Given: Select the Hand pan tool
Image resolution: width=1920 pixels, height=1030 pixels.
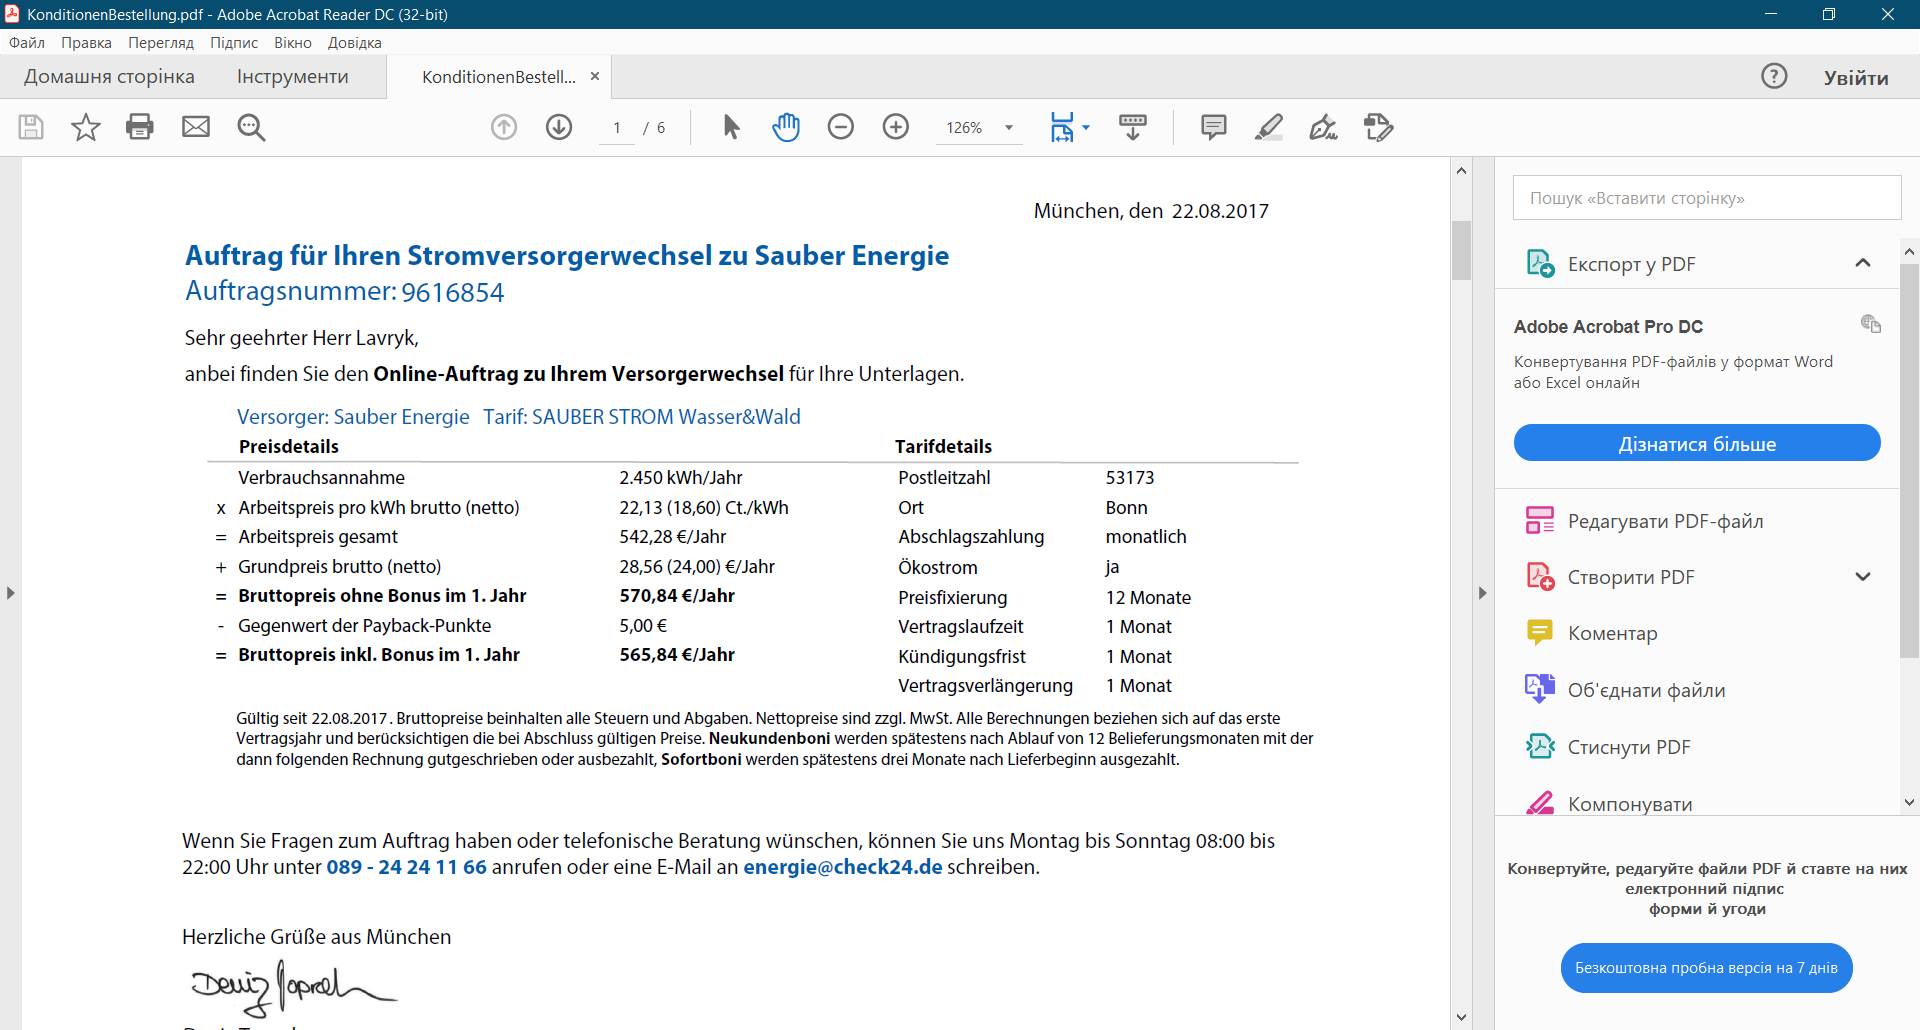Looking at the screenshot, I should click(786, 127).
